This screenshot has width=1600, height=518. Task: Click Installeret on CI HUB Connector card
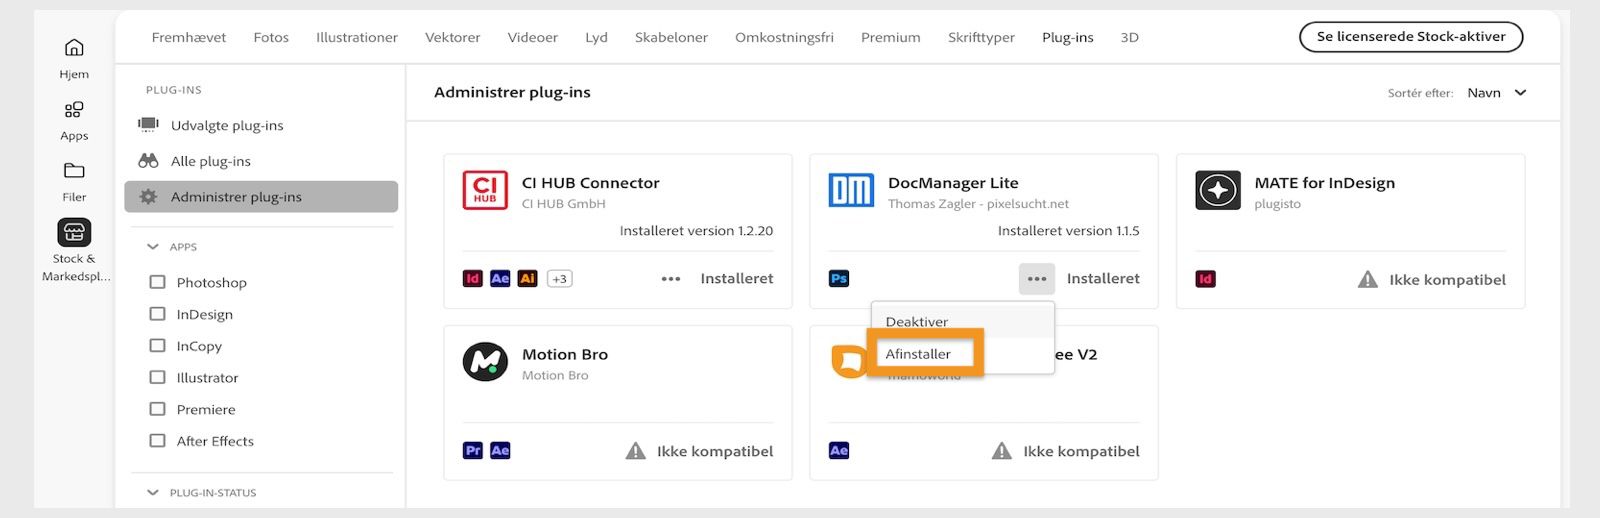click(x=737, y=279)
